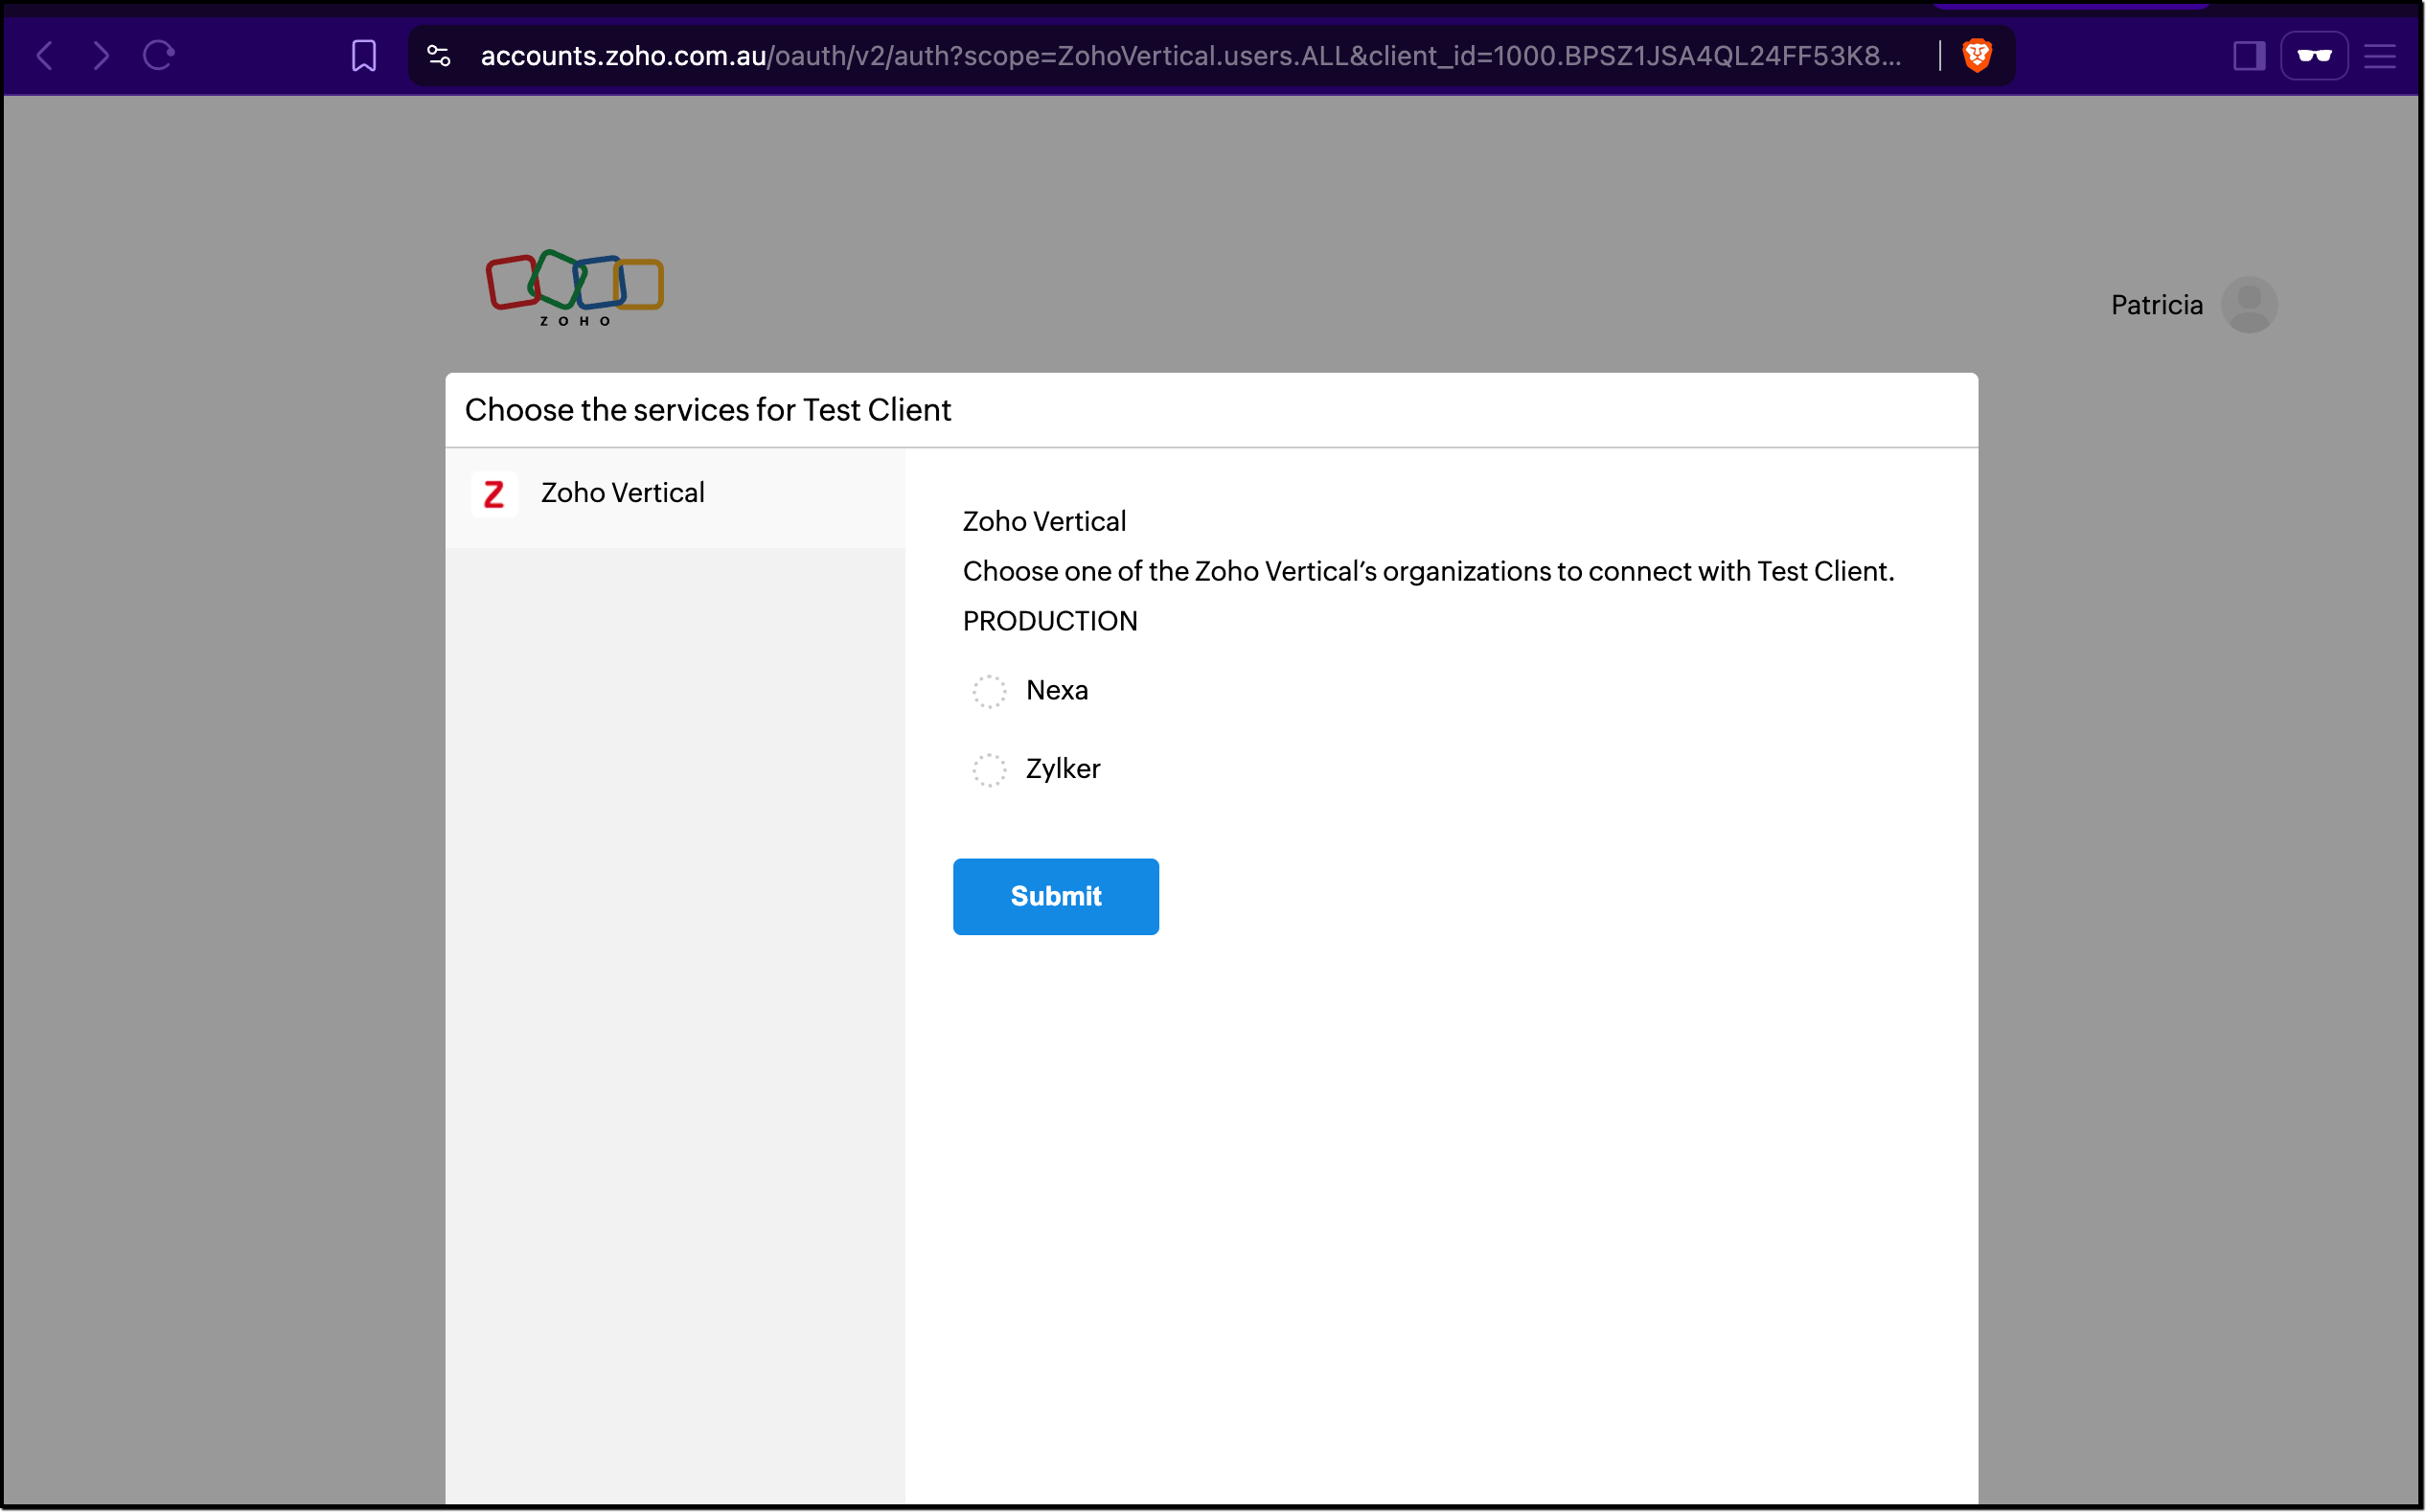Click the Patricia username text
Image resolution: width=2426 pixels, height=1512 pixels.
point(2156,305)
